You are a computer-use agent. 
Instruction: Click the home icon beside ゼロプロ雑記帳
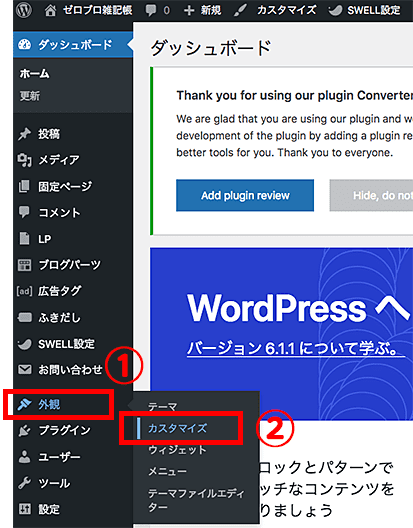(x=51, y=10)
